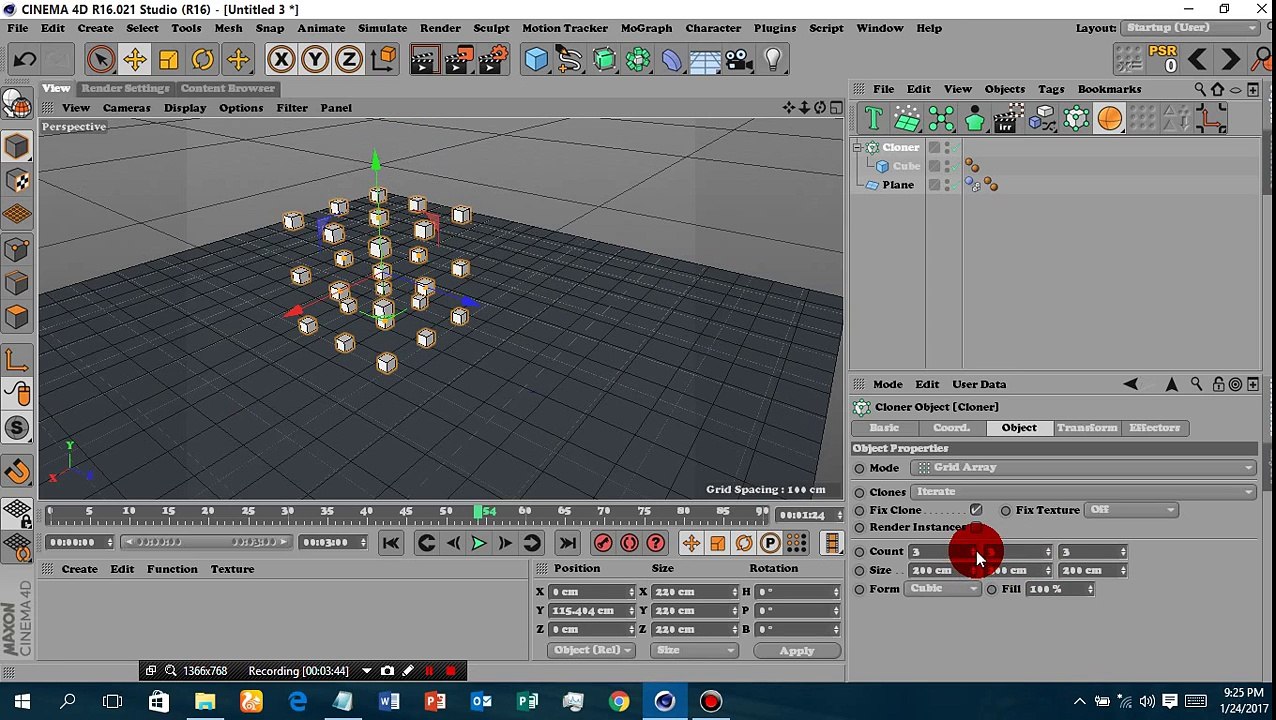Toggle the Fix Clone checkbox
The height and width of the screenshot is (720, 1276).
pos(976,510)
